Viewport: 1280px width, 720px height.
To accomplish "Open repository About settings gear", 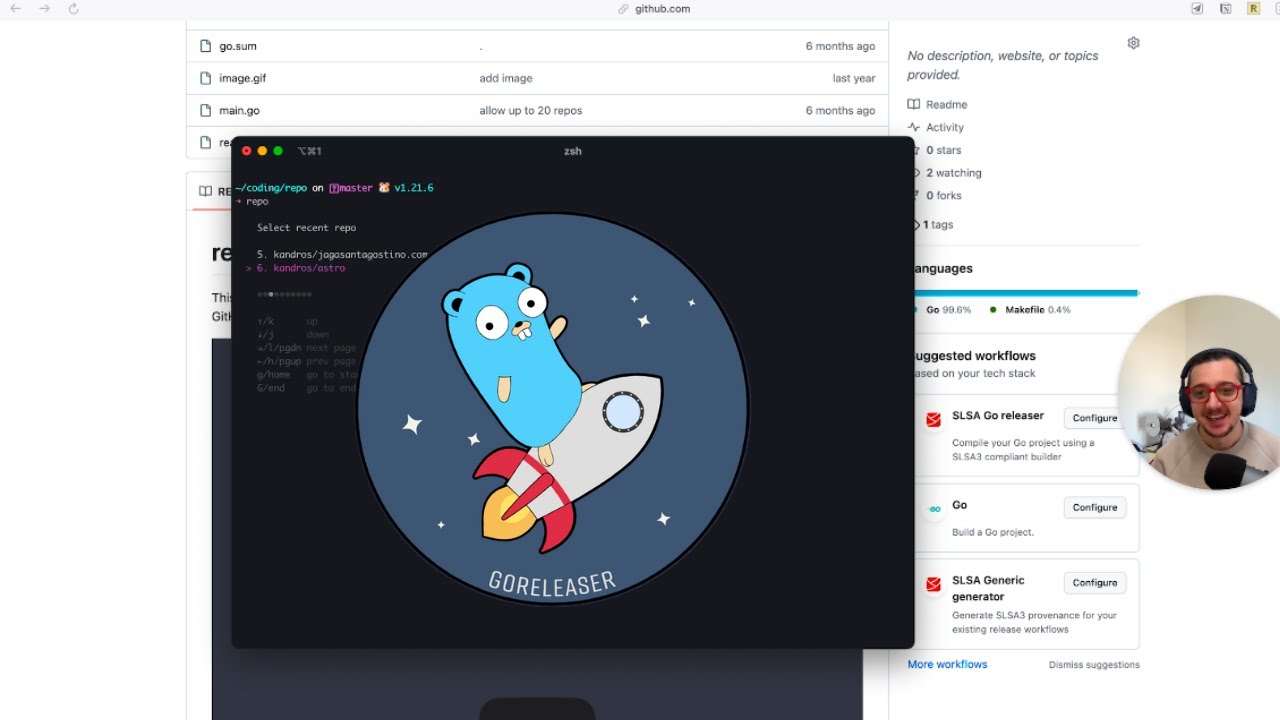I will point(1133,43).
